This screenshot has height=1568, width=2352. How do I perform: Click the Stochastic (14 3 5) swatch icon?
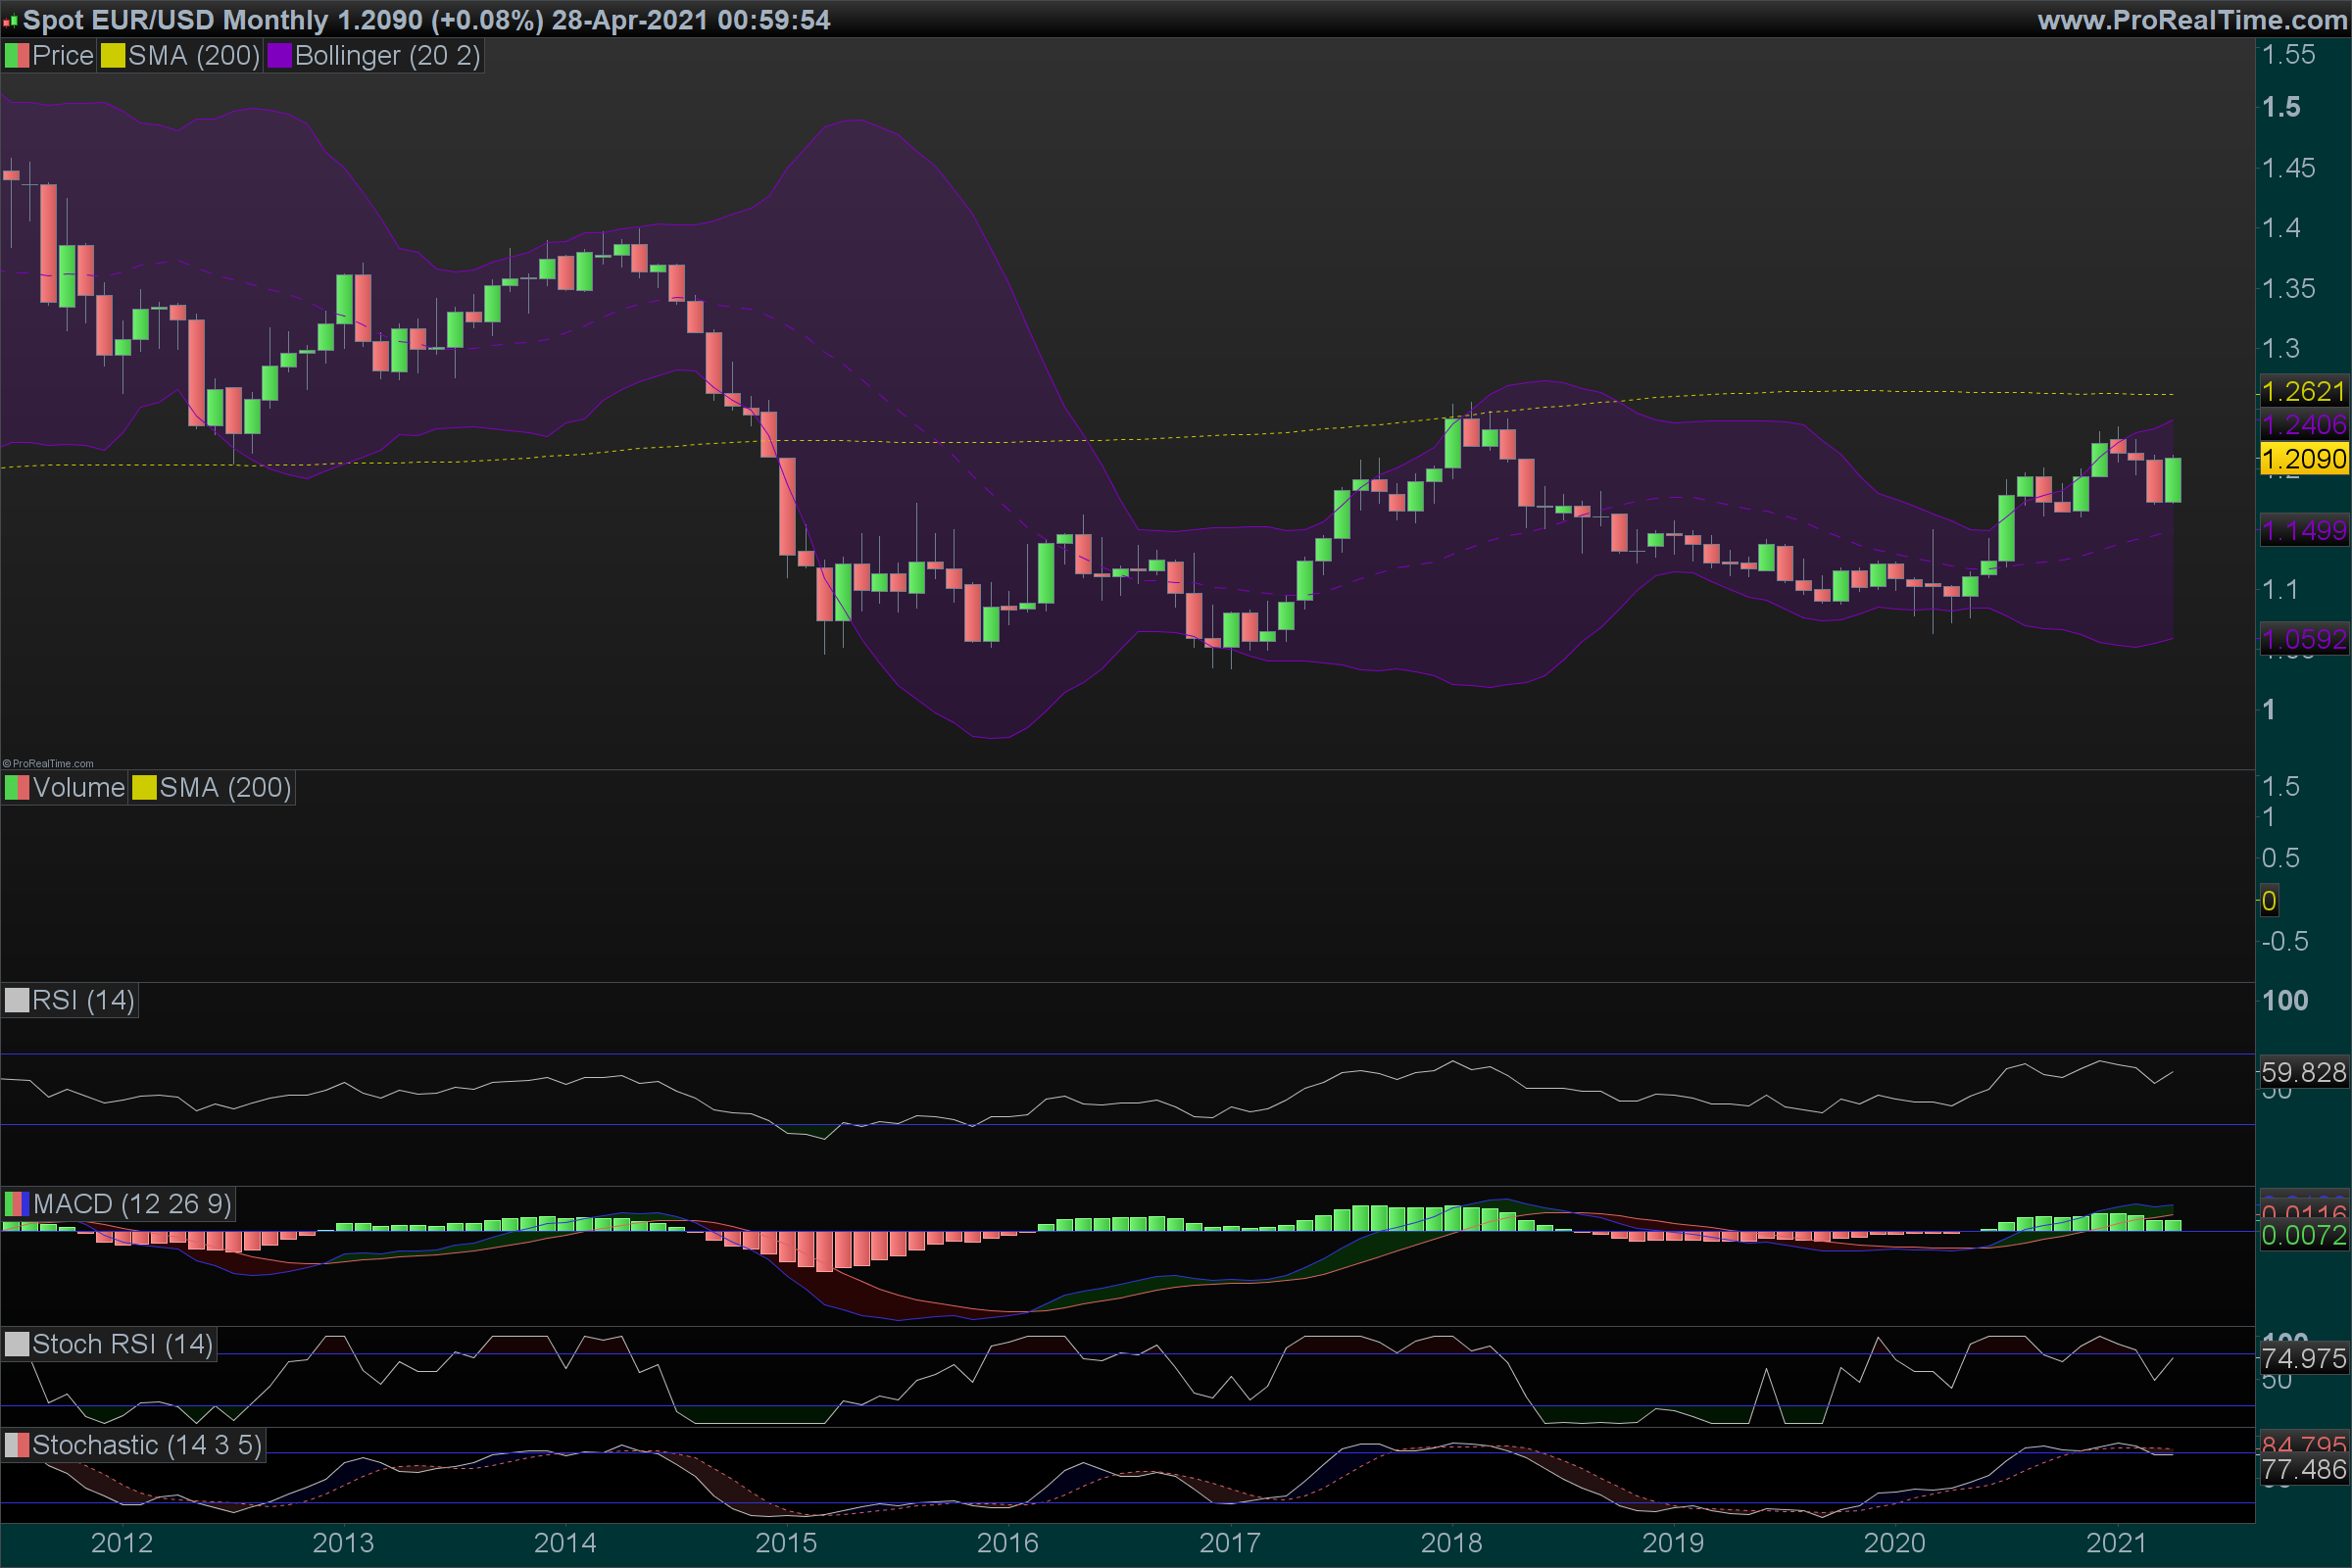[17, 1445]
